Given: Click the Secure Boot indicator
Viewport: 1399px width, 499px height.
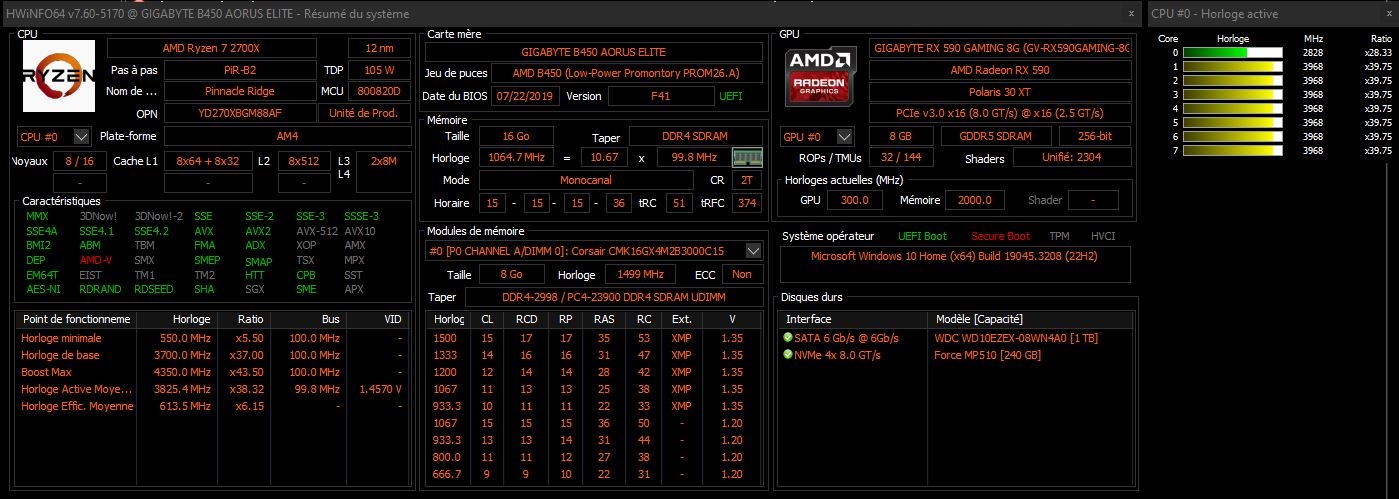Looking at the screenshot, I should (x=1001, y=236).
